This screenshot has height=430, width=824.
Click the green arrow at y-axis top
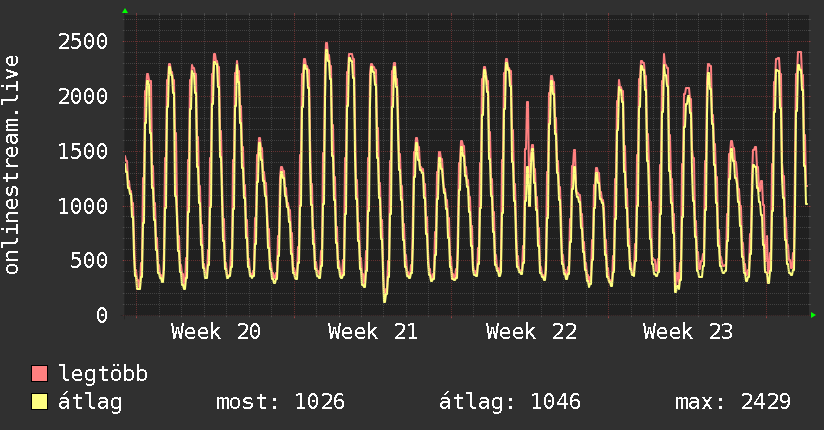pyautogui.click(x=125, y=11)
